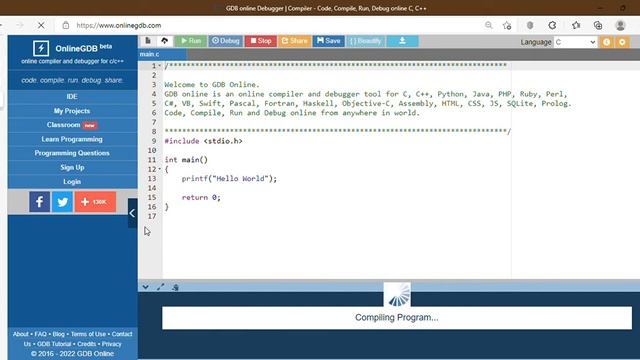Click the orange info icon beside Language
This screenshot has height=360, width=640.
click(607, 42)
